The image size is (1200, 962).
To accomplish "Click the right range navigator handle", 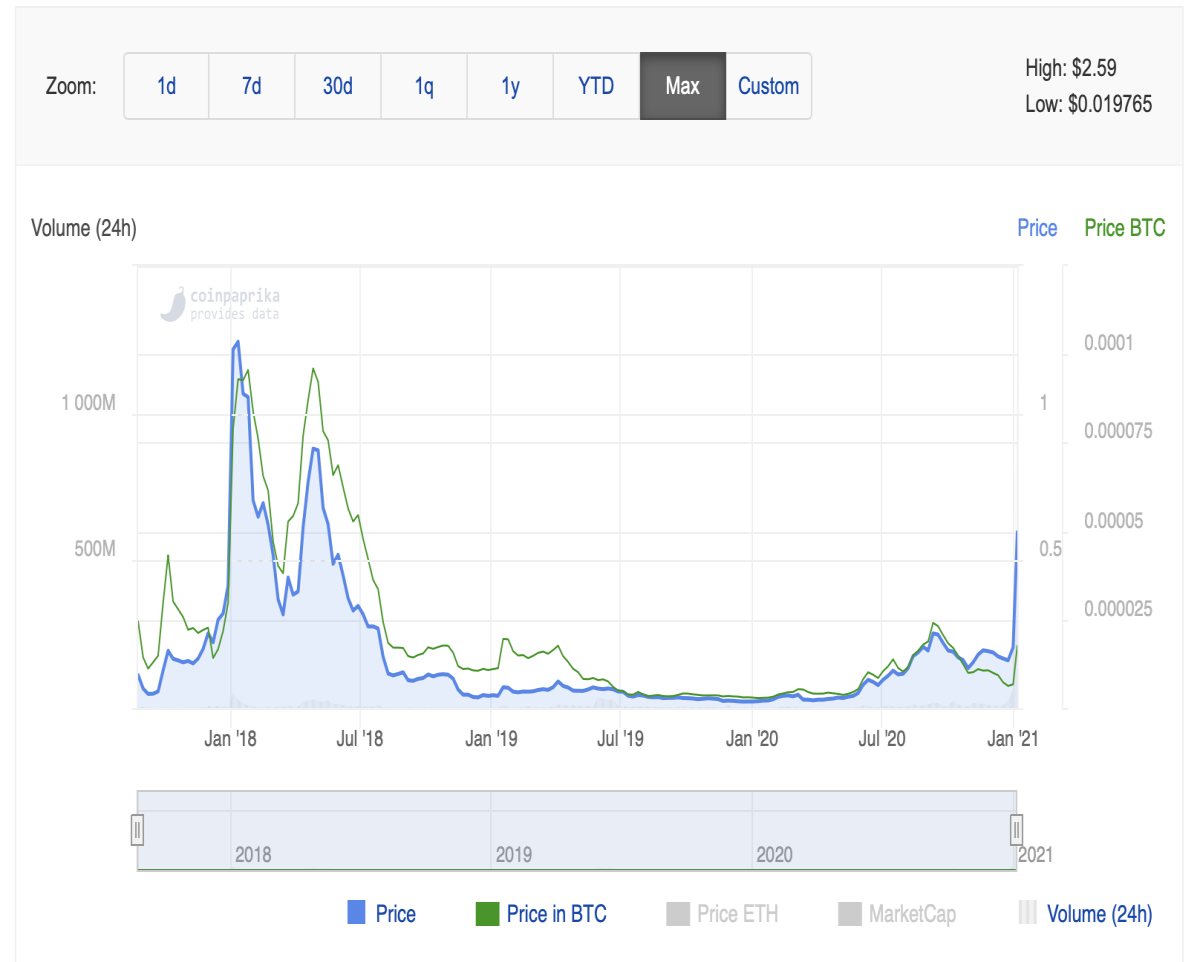I will tap(1016, 830).
